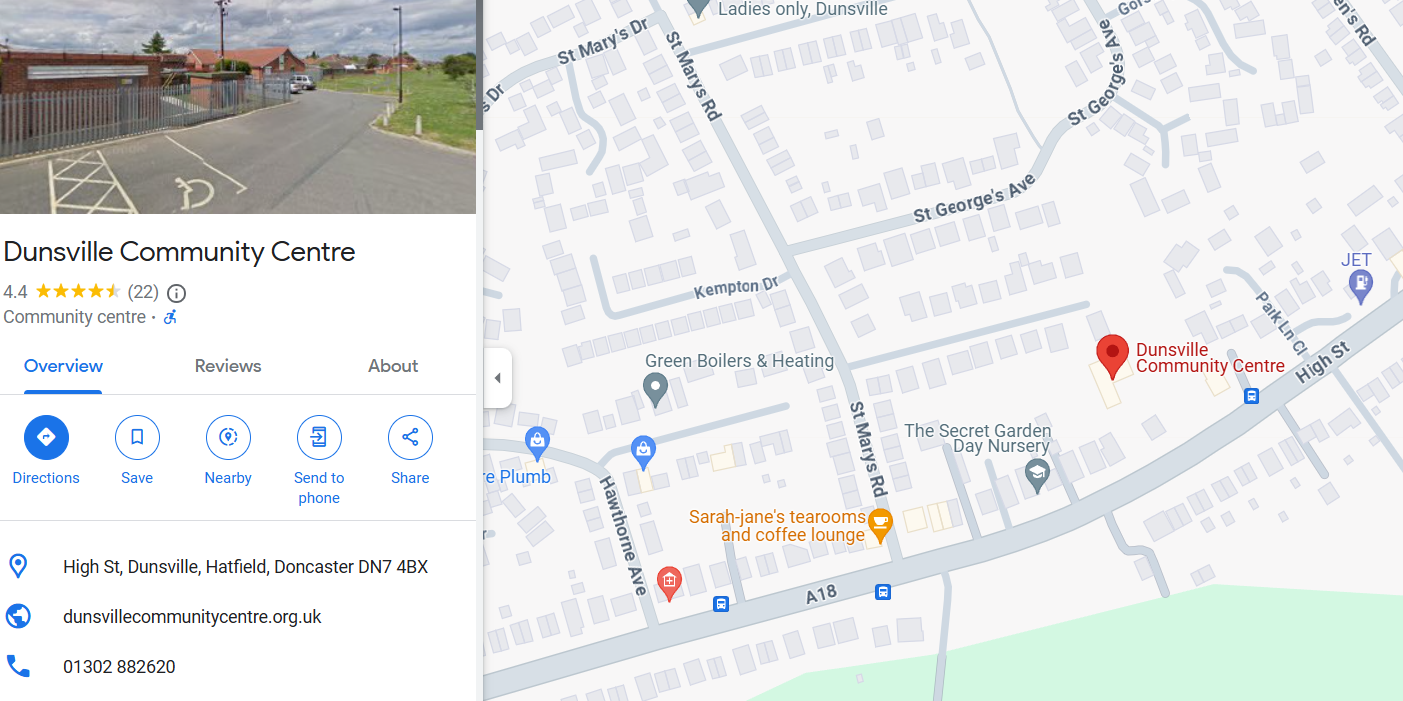Viewport: 1403px width, 701px height.
Task: Open dunsvillecommunitycentre.org.uk website link
Action: 192,617
